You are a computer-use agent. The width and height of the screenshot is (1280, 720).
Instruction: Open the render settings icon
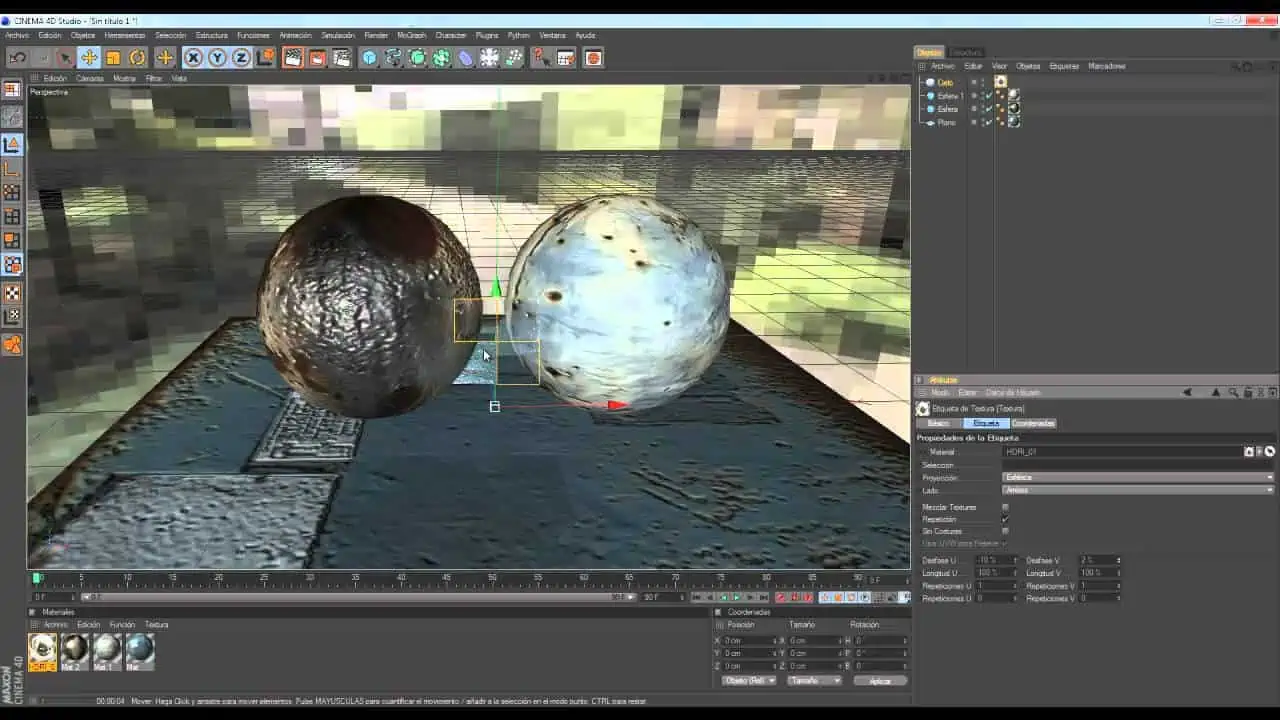click(x=342, y=58)
